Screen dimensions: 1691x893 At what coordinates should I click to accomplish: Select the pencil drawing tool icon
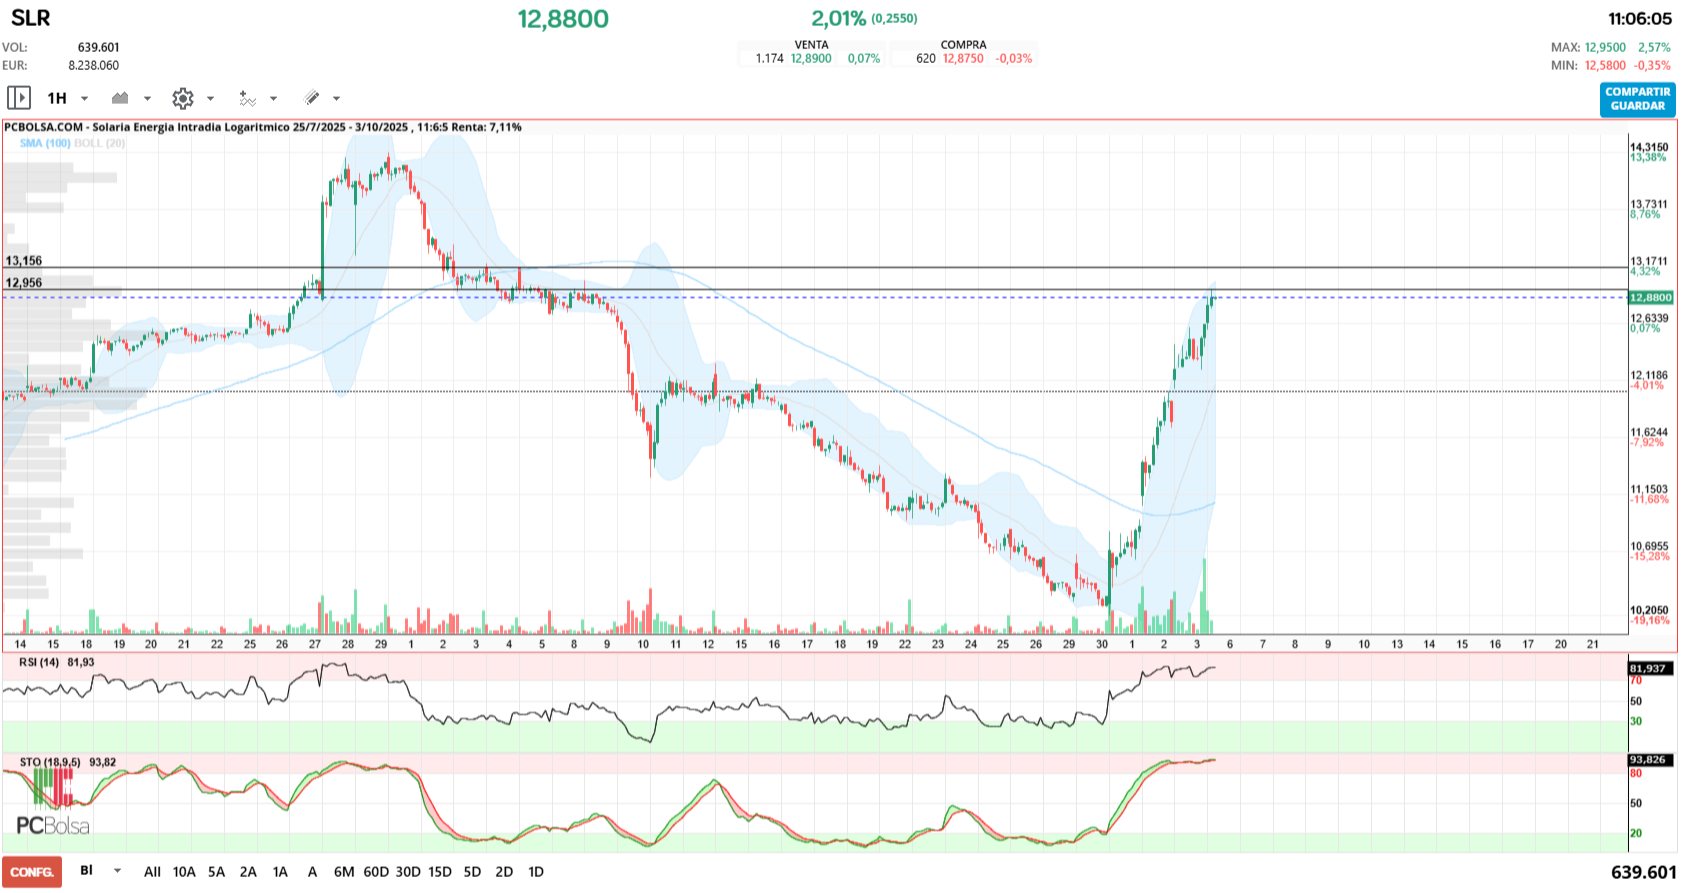point(312,98)
